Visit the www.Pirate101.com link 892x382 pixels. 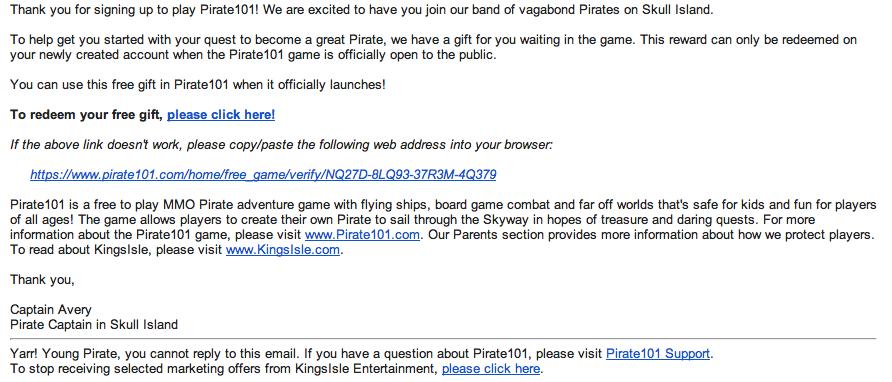point(362,235)
